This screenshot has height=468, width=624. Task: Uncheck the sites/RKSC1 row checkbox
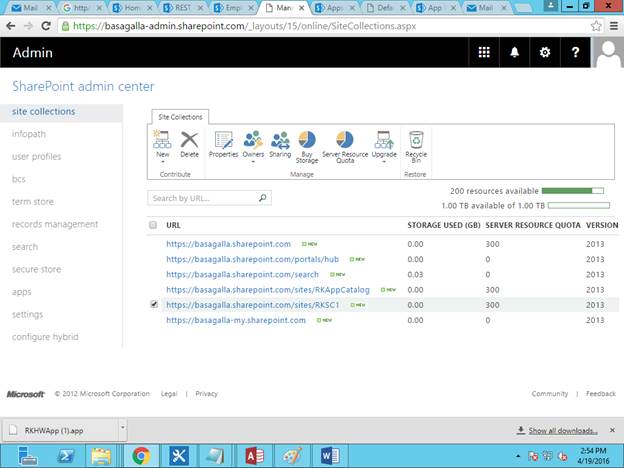[154, 304]
